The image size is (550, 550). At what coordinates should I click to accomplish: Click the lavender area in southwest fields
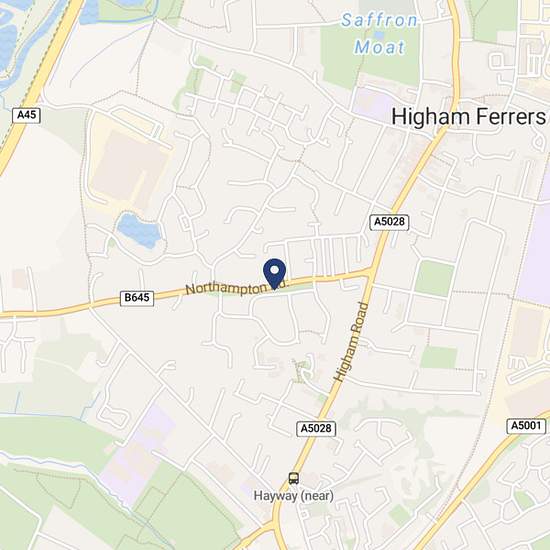tap(135, 456)
